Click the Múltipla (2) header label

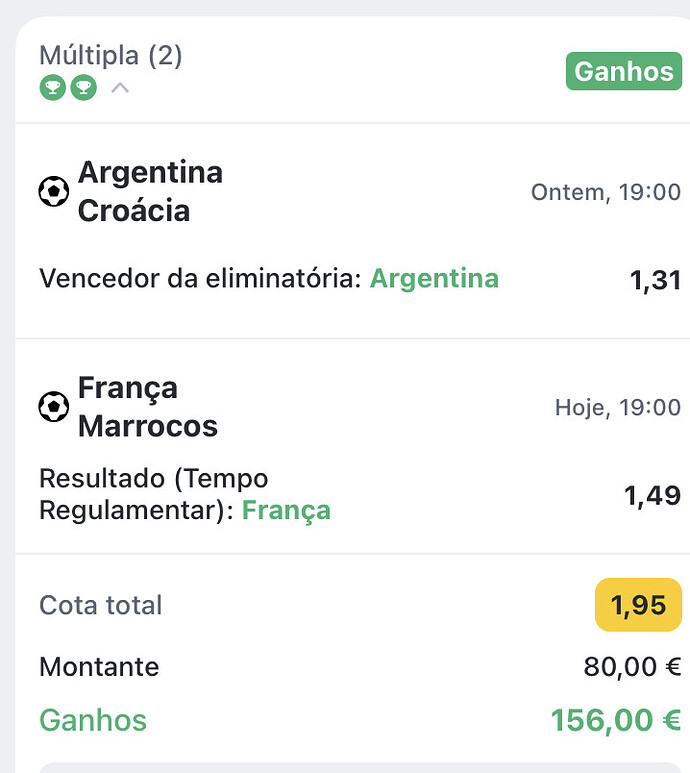pos(111,55)
